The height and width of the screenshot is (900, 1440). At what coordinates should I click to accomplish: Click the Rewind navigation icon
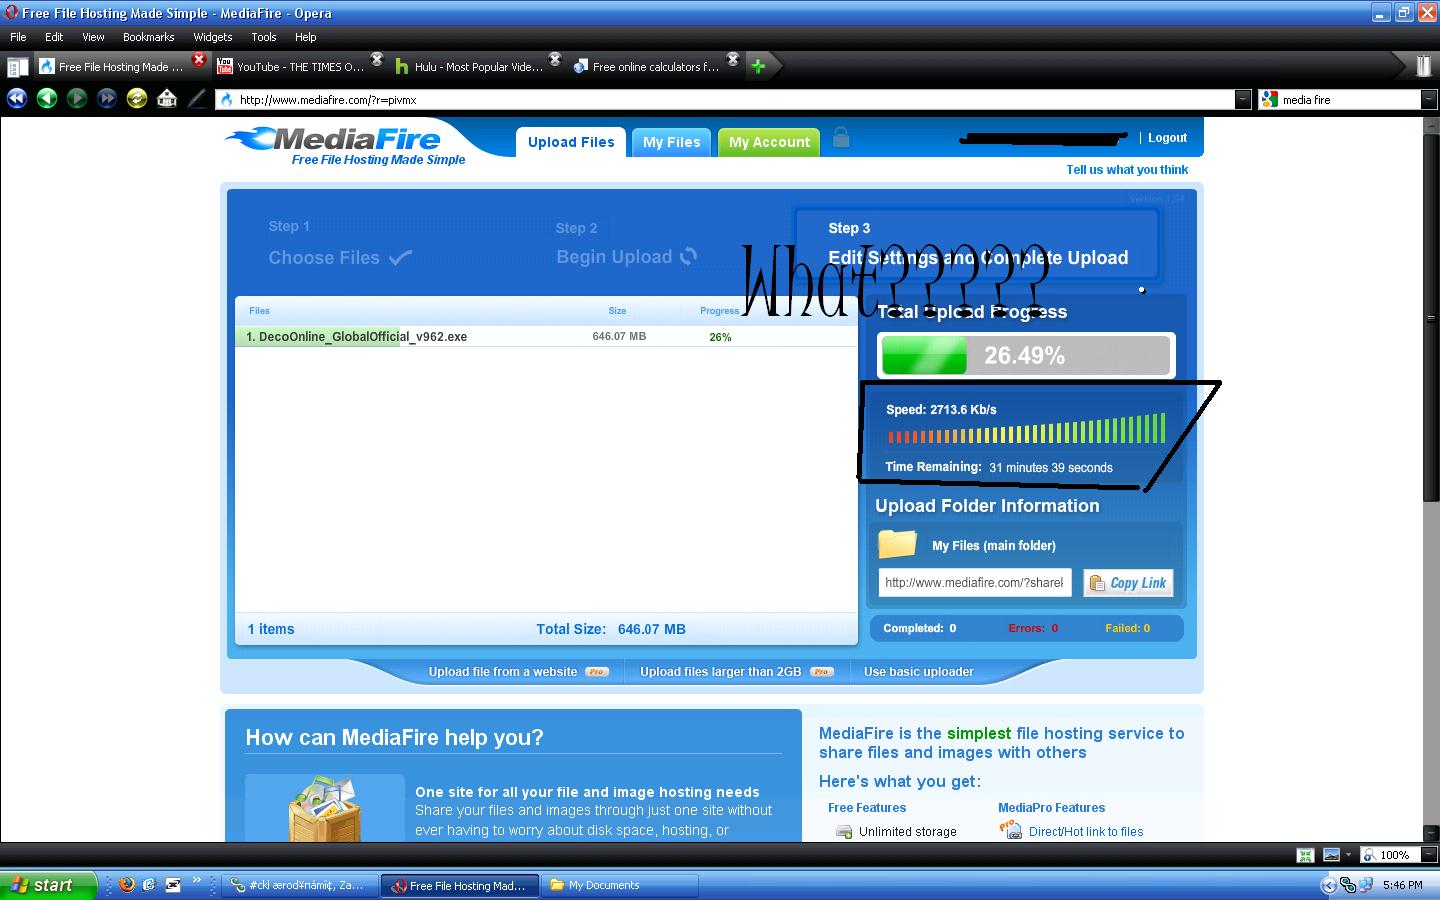(x=17, y=98)
